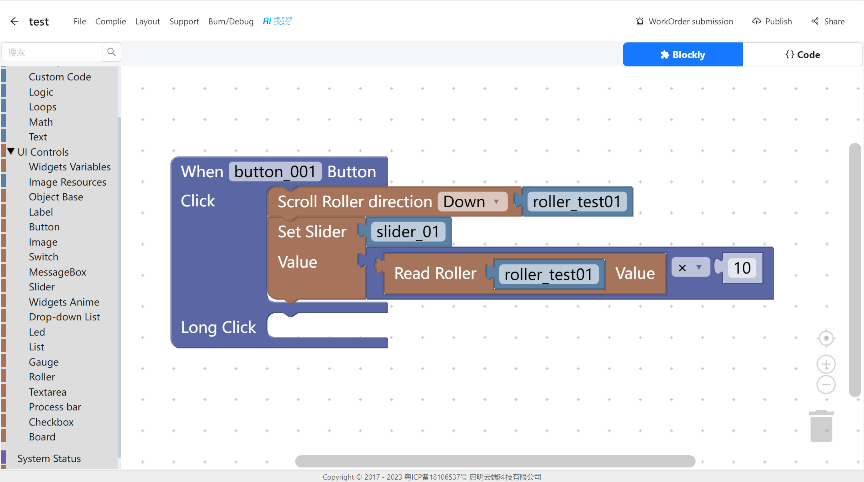Click the vertical workspace scrollbar

coord(855,270)
